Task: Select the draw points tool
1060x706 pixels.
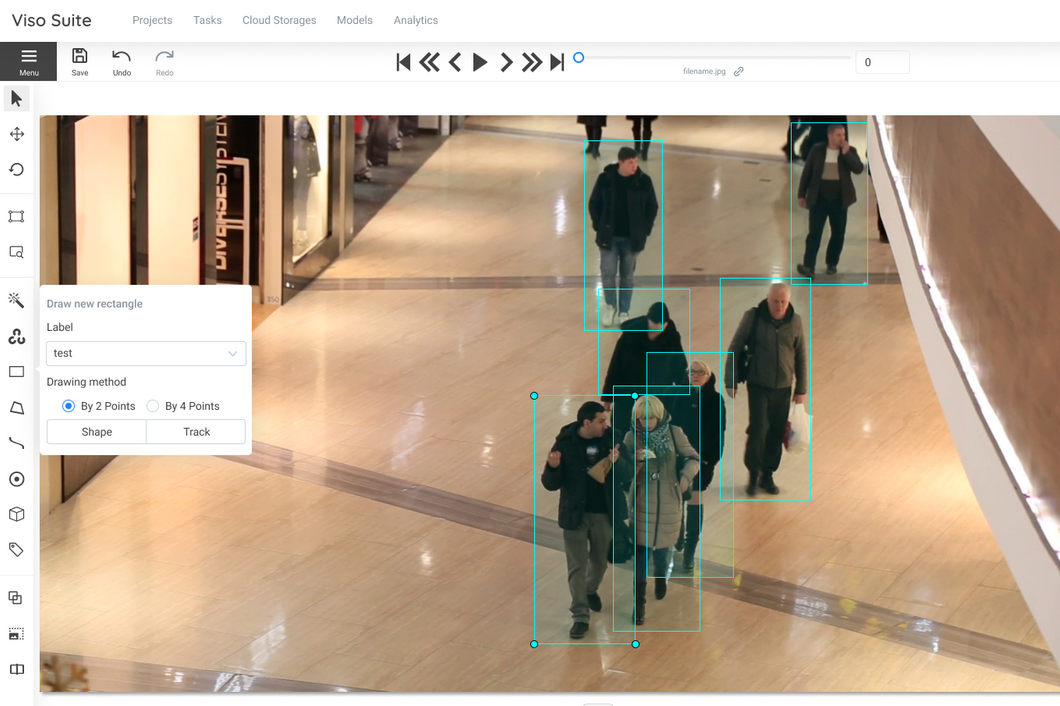Action: [x=16, y=479]
